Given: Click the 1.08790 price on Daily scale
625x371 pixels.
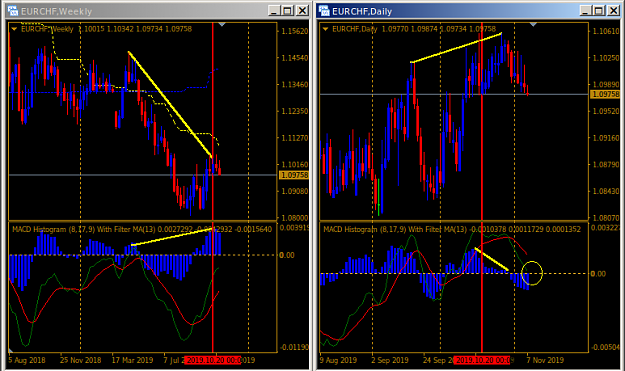Looking at the screenshot, I should point(606,164).
